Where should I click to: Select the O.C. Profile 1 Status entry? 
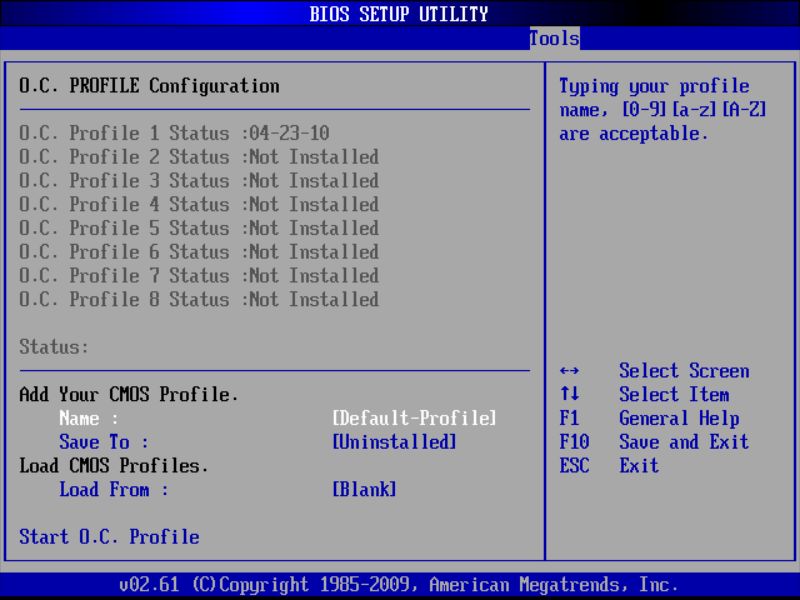[198, 132]
